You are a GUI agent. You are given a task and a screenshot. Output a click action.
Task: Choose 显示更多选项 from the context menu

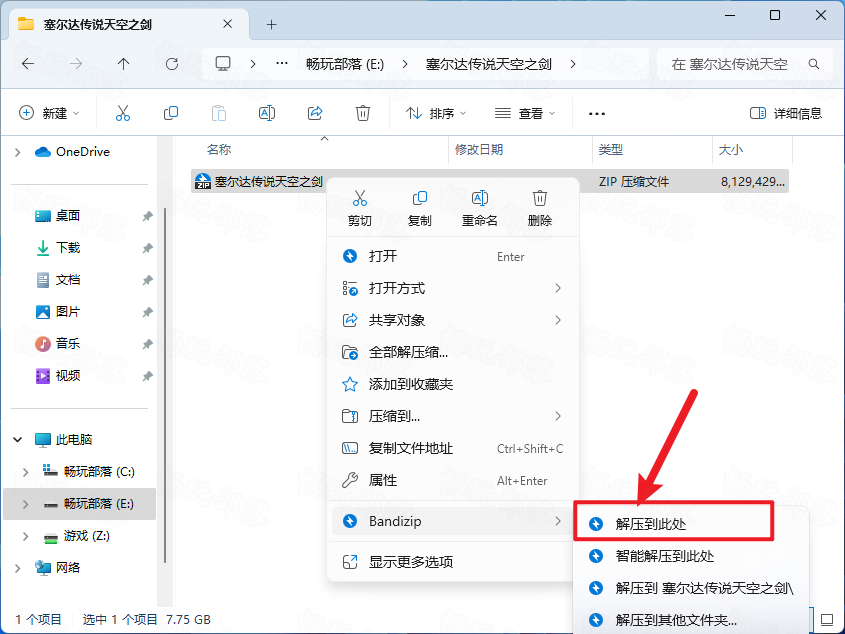pos(453,562)
